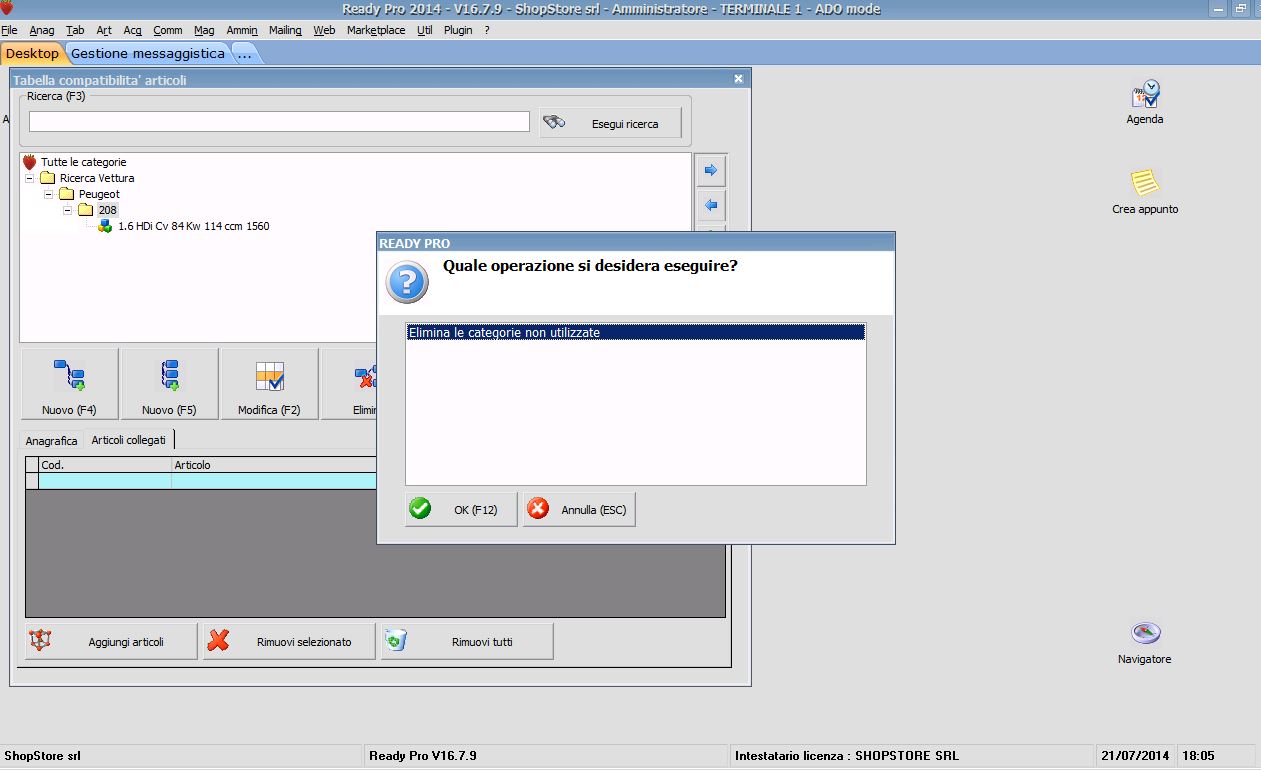Open the Ammin menu
1261x770 pixels.
tap(242, 30)
